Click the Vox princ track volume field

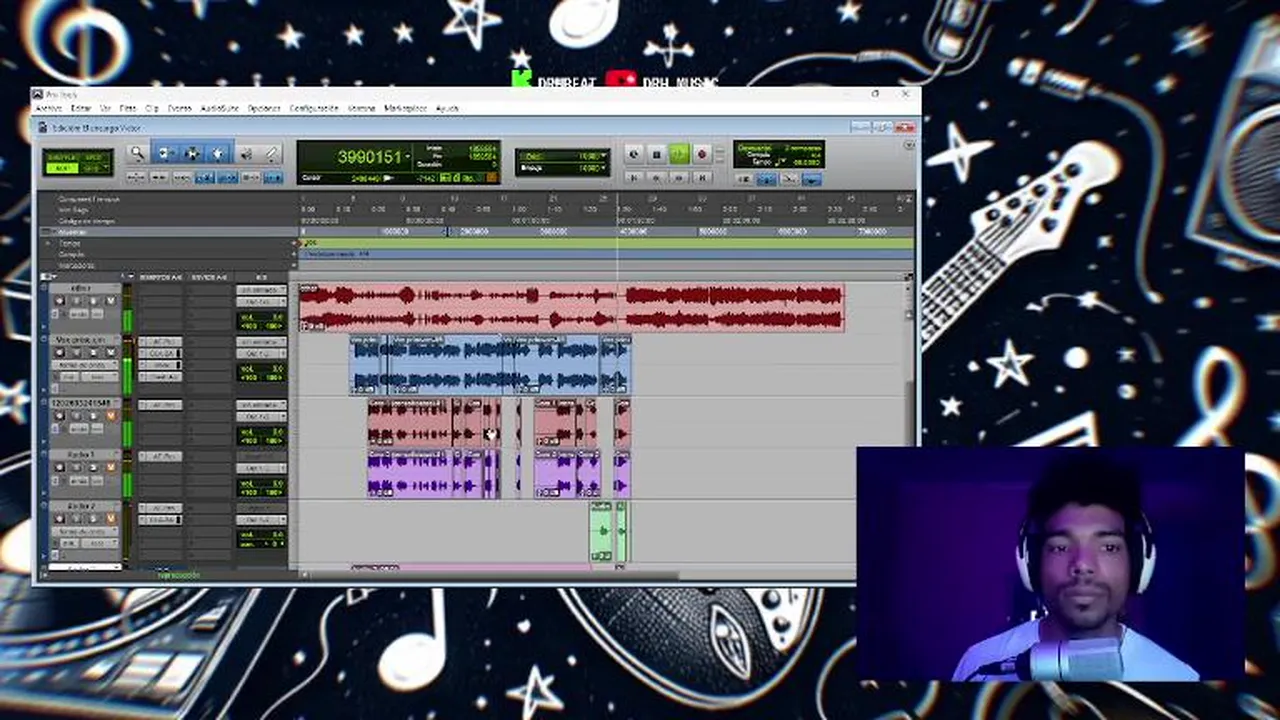coord(261,369)
